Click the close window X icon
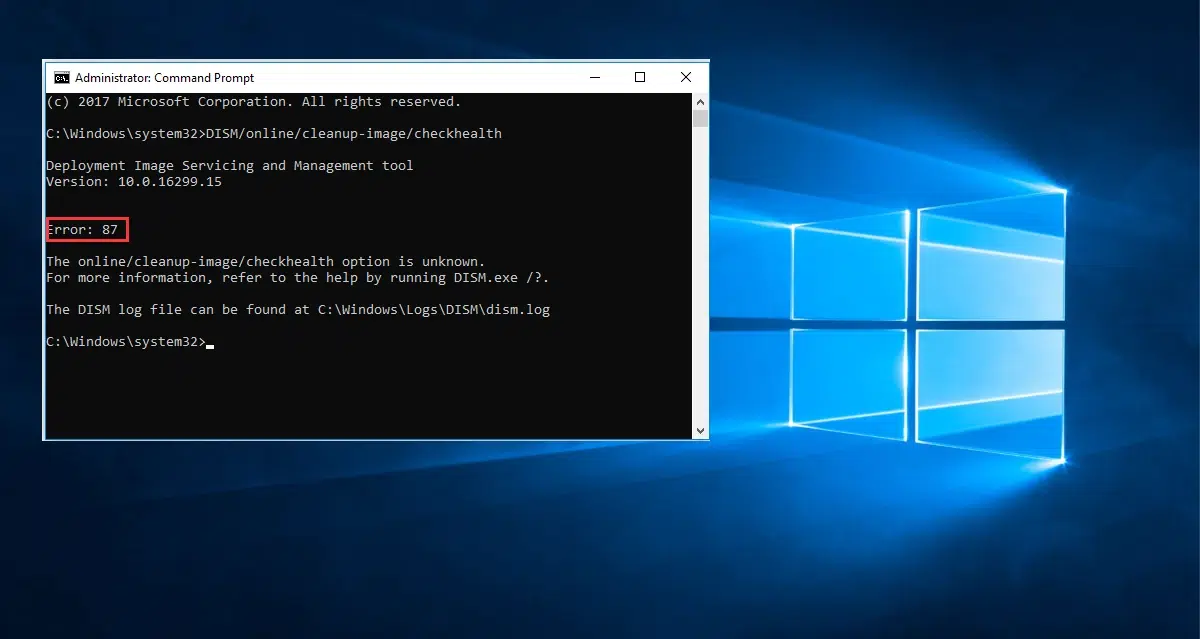The image size is (1200, 639). (686, 77)
